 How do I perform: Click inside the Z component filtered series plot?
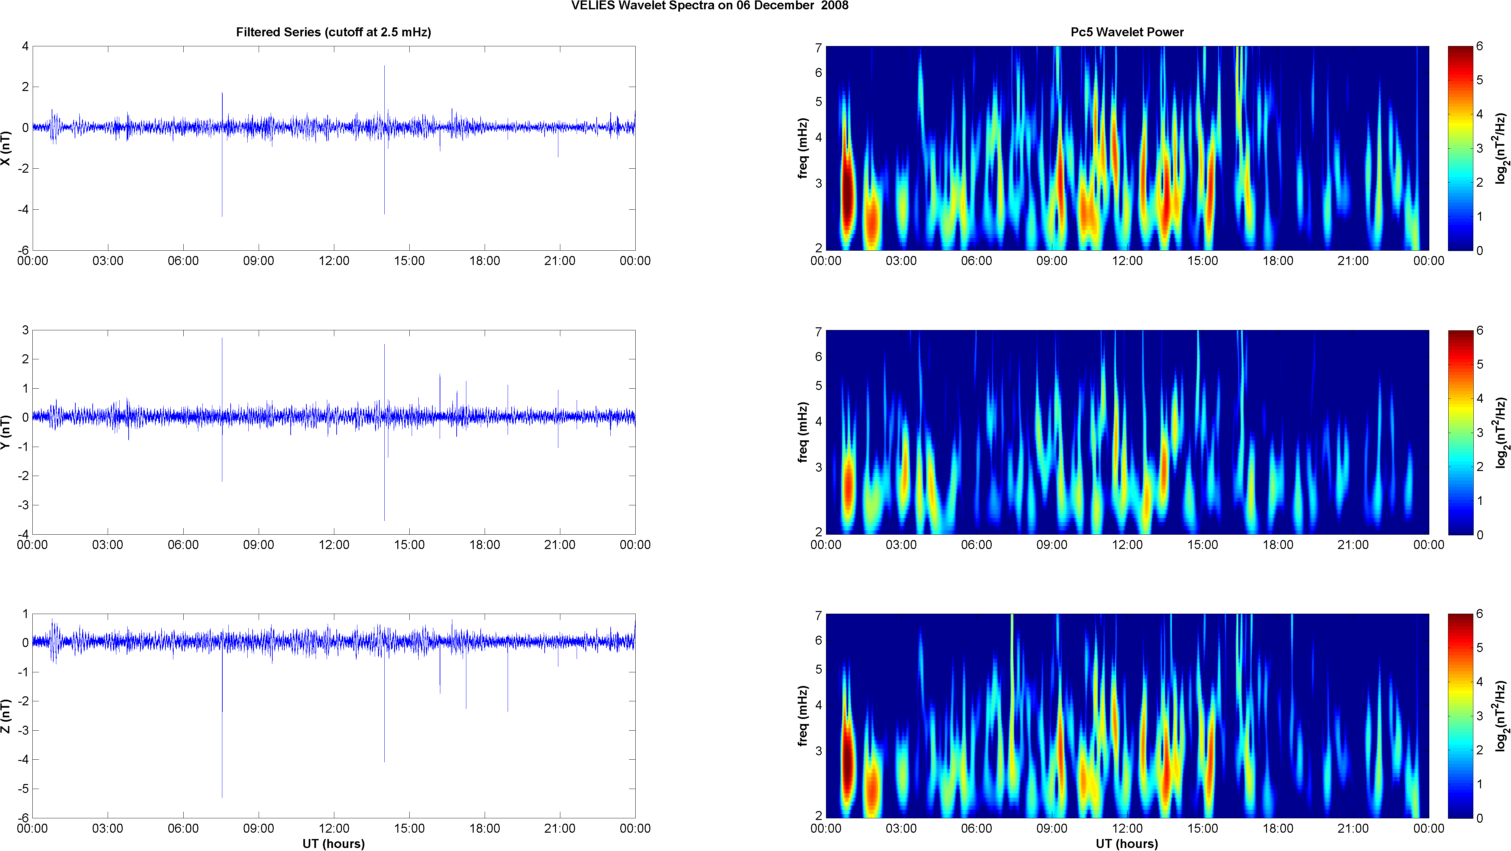[x=334, y=716]
